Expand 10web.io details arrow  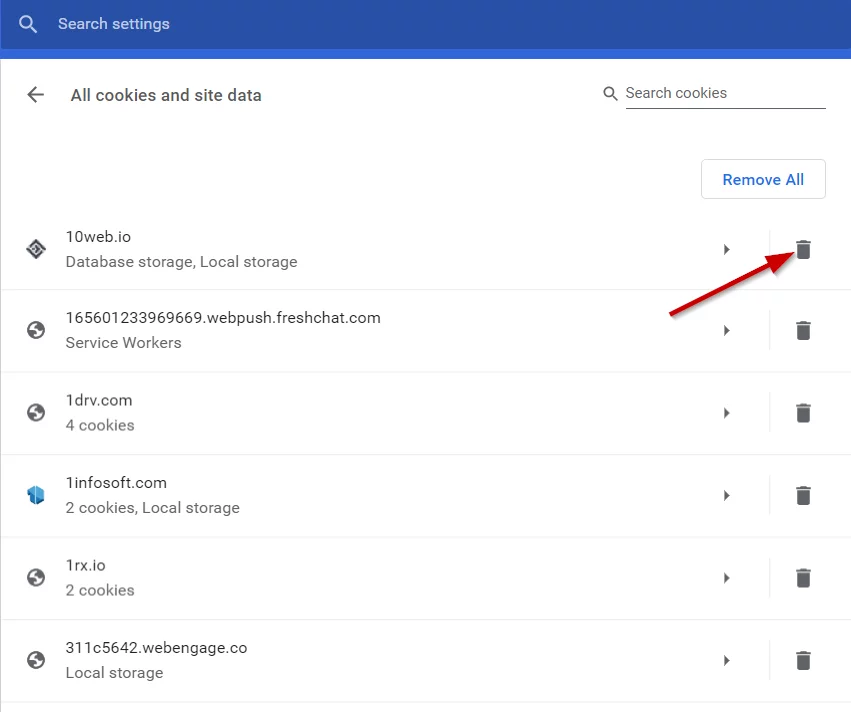coord(726,250)
